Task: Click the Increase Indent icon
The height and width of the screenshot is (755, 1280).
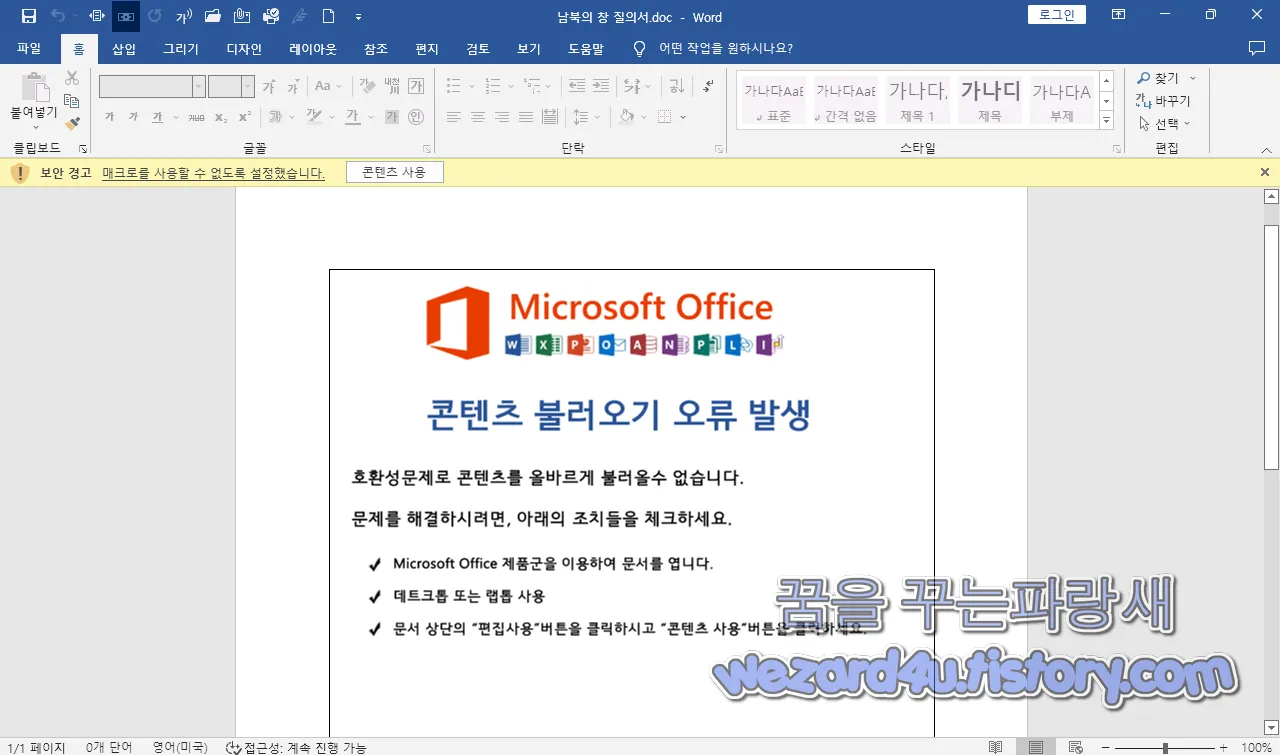Action: click(x=600, y=87)
